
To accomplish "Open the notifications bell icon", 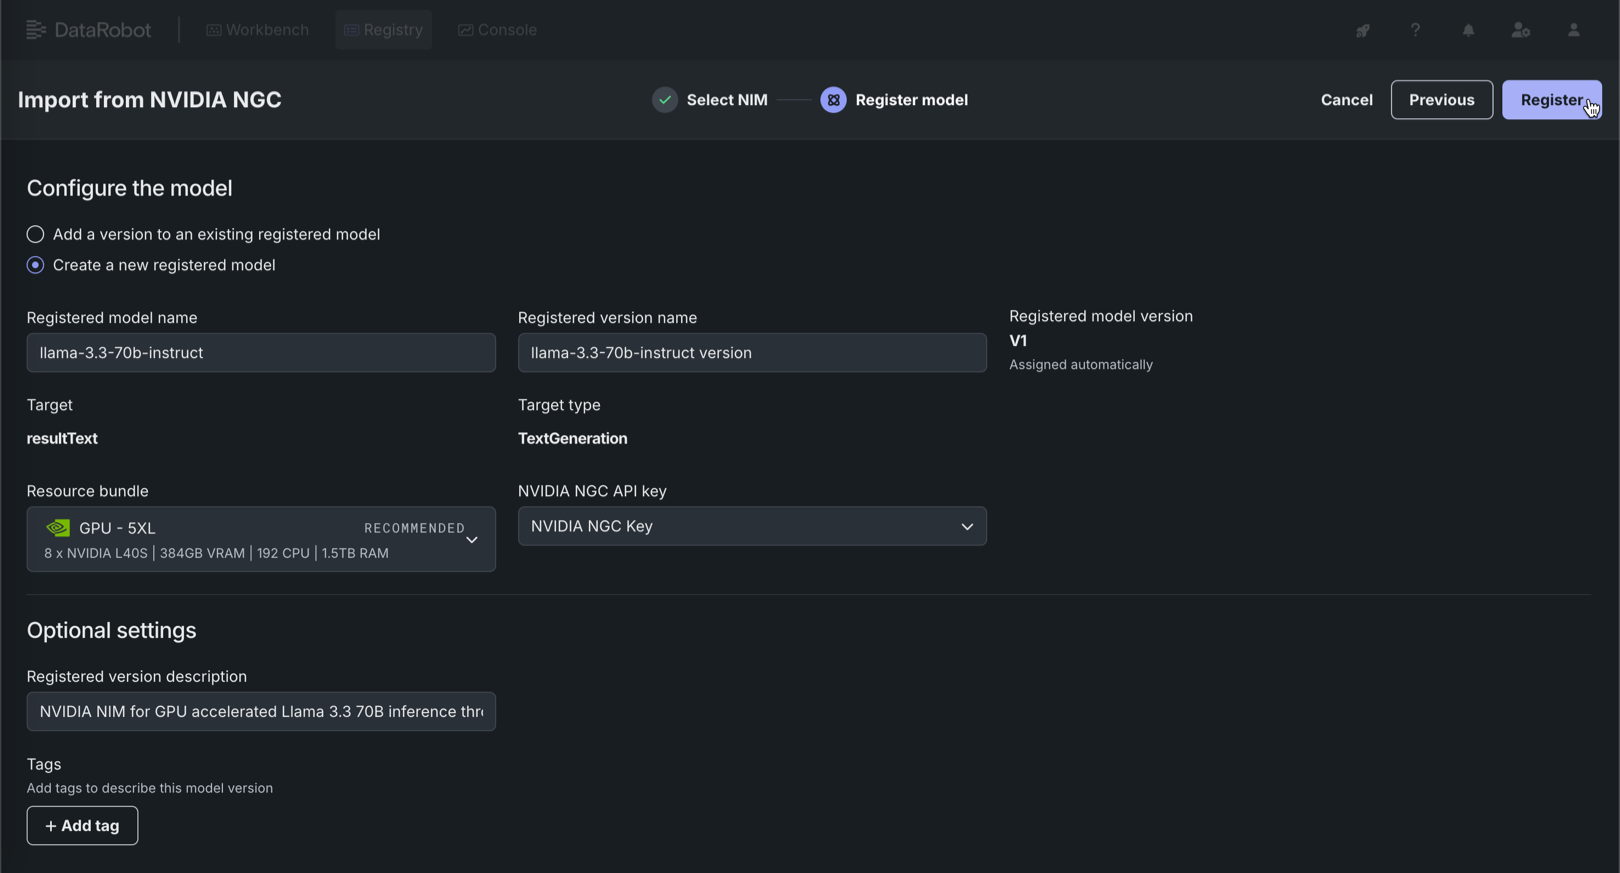I will click(x=1468, y=30).
